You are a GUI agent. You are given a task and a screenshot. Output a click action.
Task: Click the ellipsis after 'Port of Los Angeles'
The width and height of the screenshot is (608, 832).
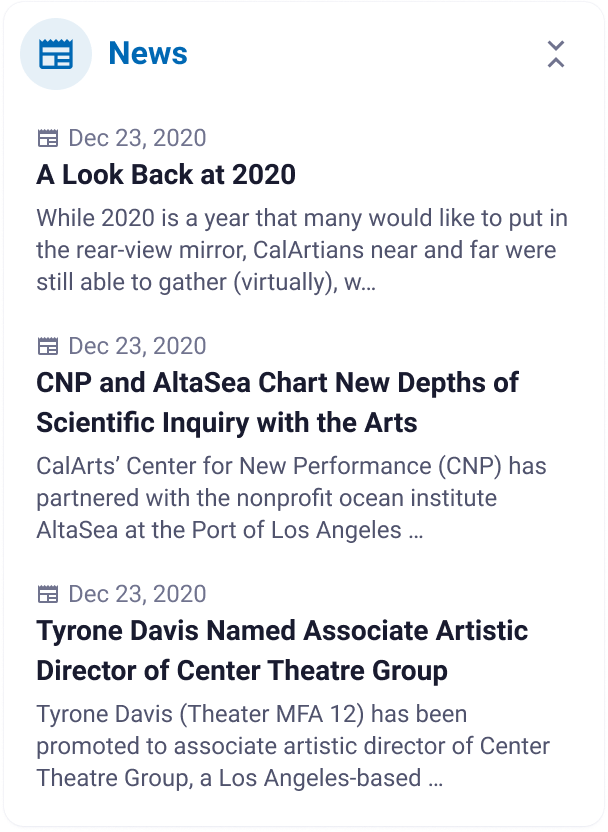click(x=416, y=531)
